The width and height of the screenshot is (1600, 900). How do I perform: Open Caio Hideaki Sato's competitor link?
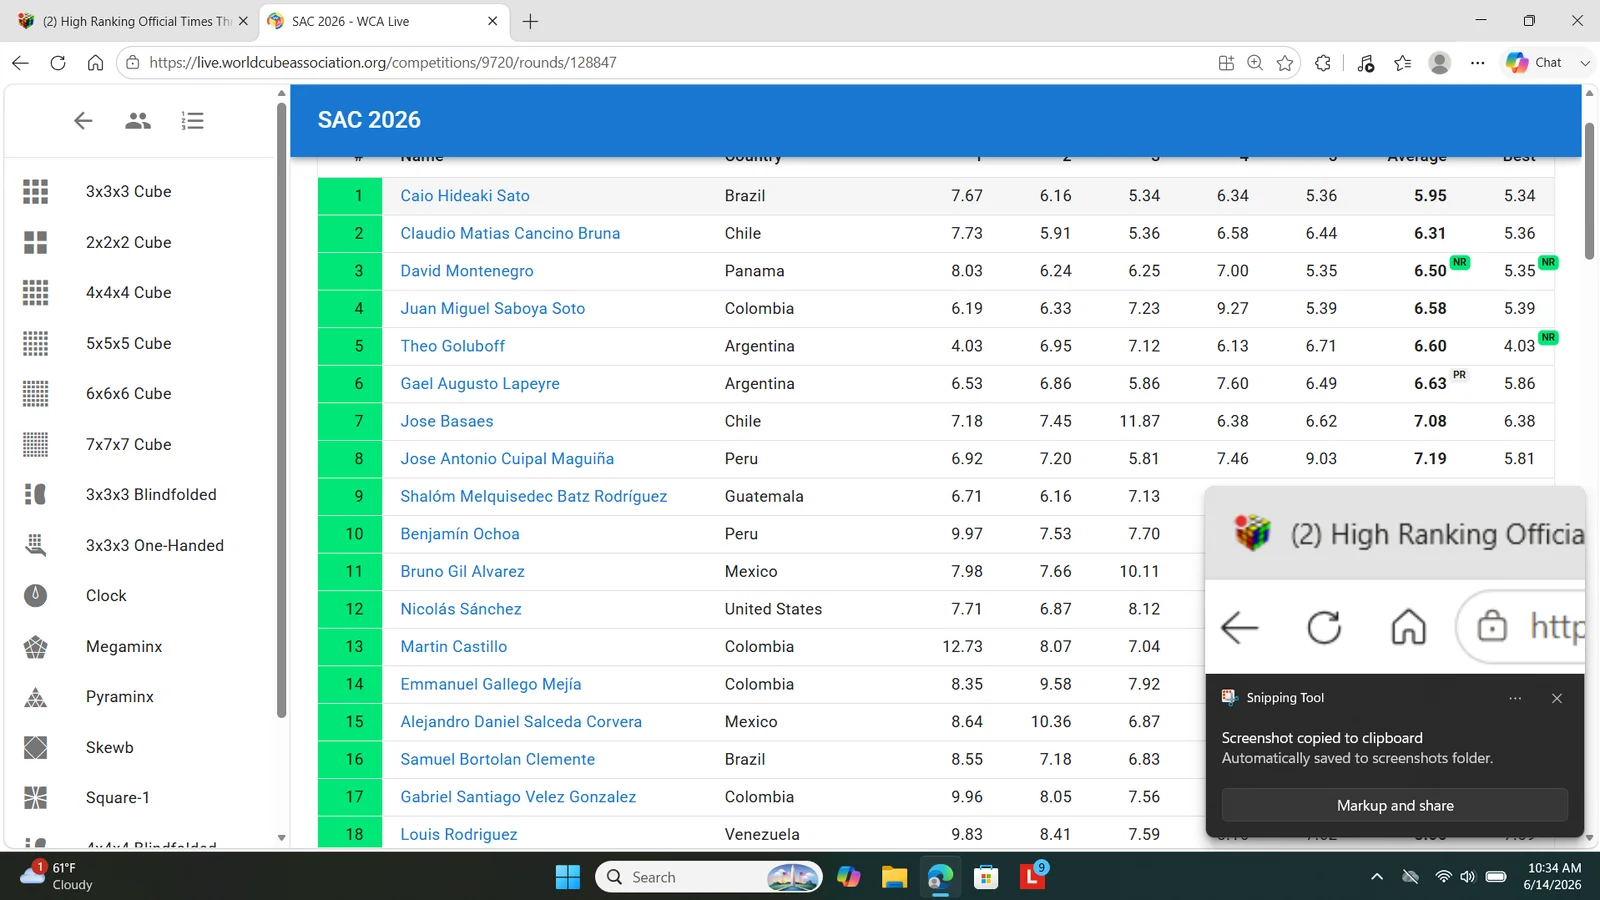pos(465,196)
